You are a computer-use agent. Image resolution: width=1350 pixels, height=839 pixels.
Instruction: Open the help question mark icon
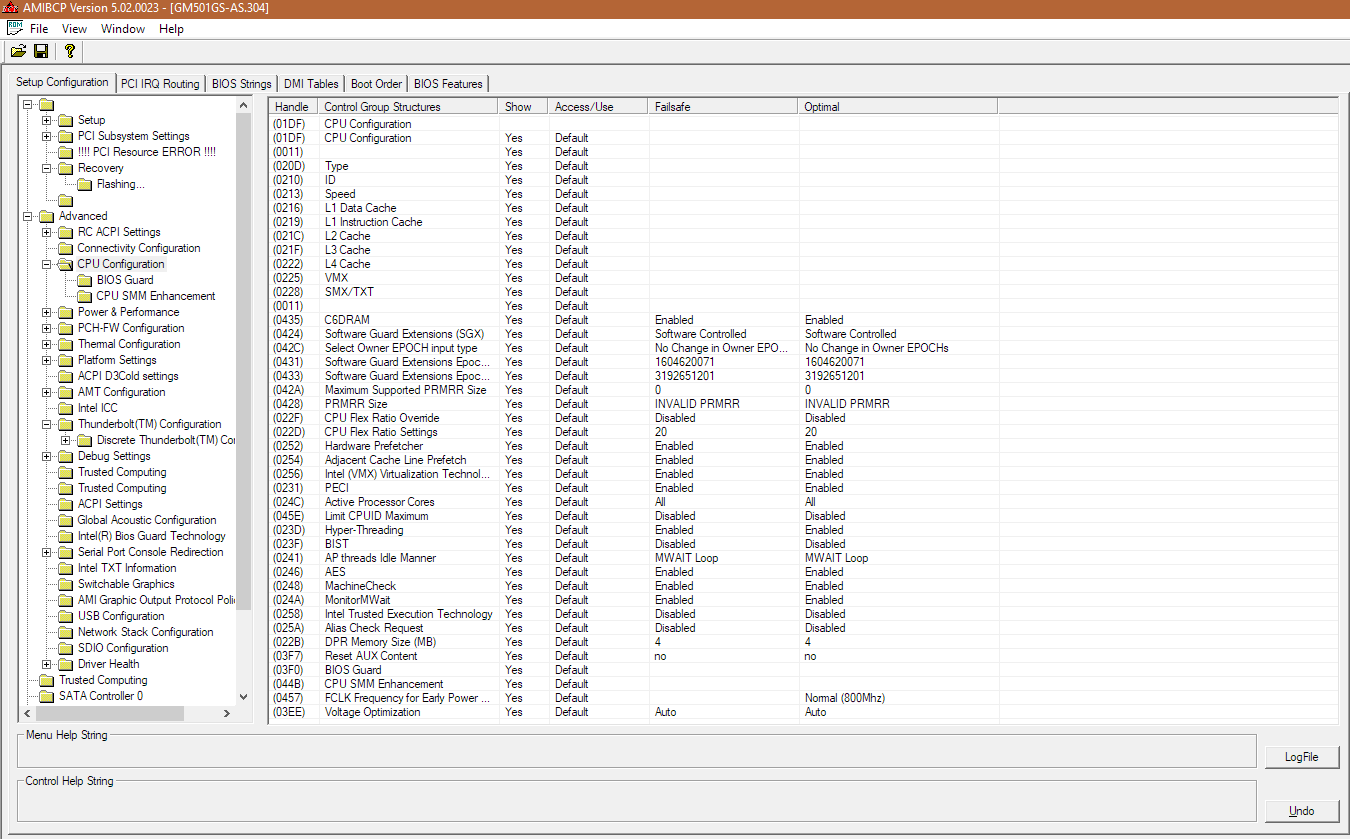(69, 51)
